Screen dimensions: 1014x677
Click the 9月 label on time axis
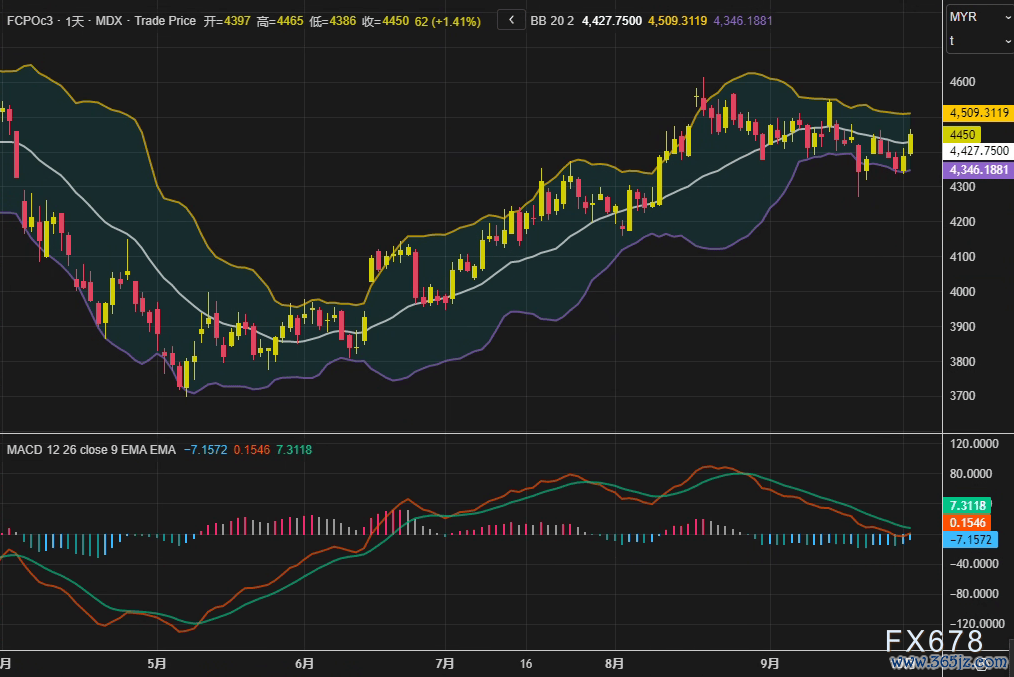coord(769,663)
